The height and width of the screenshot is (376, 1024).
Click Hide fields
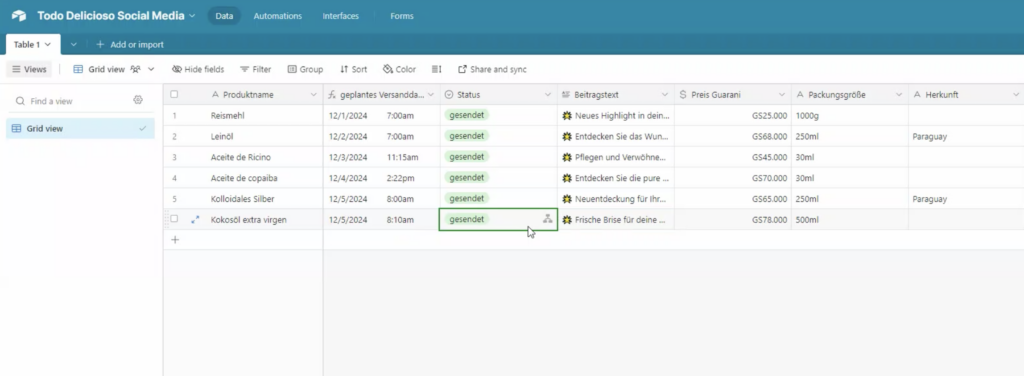pos(198,69)
